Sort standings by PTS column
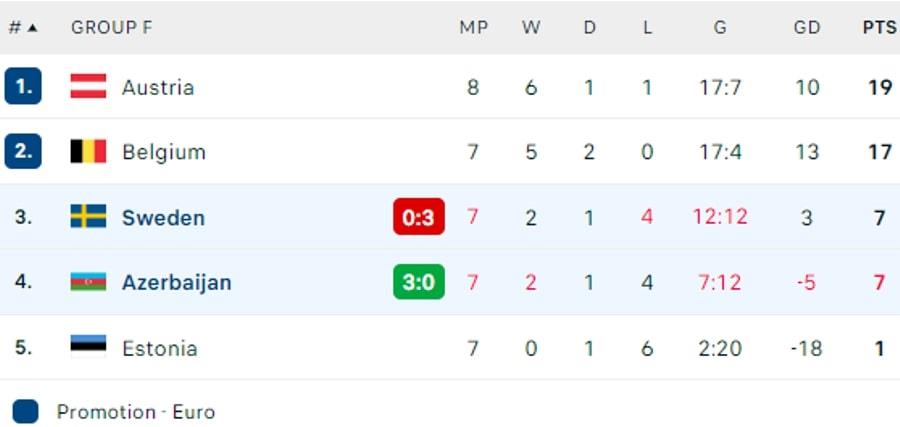 tap(879, 28)
